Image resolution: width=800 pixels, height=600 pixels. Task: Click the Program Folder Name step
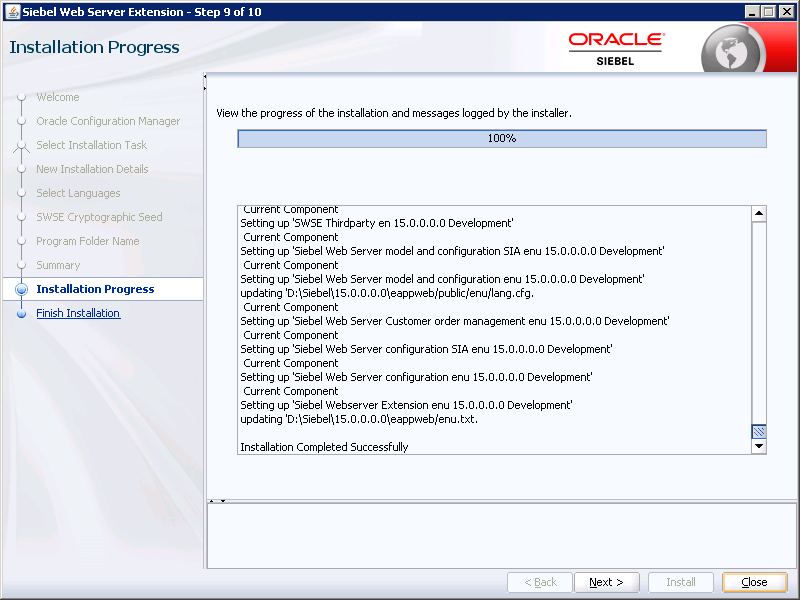[x=88, y=241]
